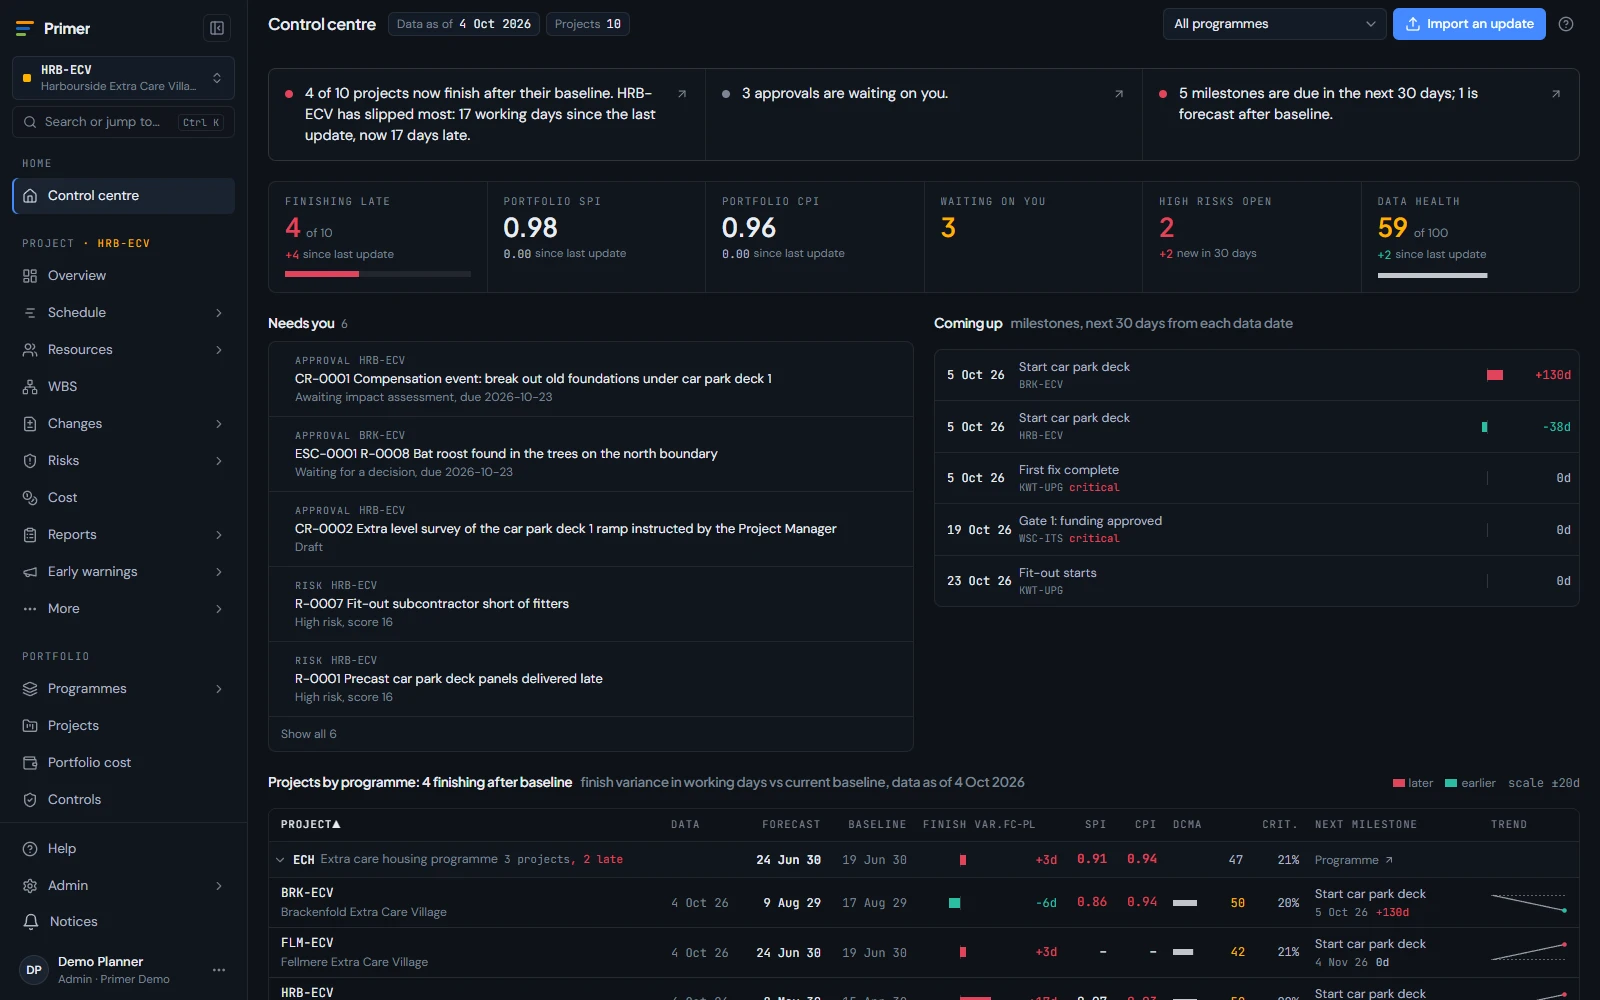Viewport: 1600px width, 1000px height.
Task: Expand the Schedule submenu chevron
Action: pyautogui.click(x=219, y=313)
